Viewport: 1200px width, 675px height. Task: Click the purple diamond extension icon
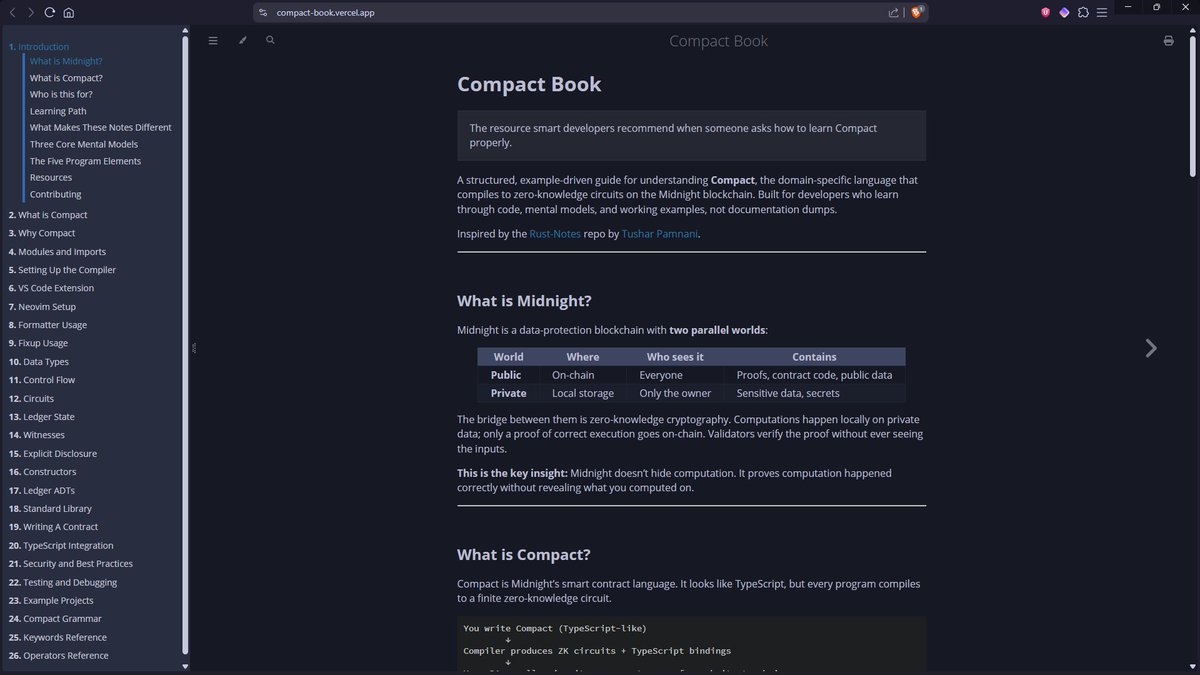pyautogui.click(x=1064, y=13)
